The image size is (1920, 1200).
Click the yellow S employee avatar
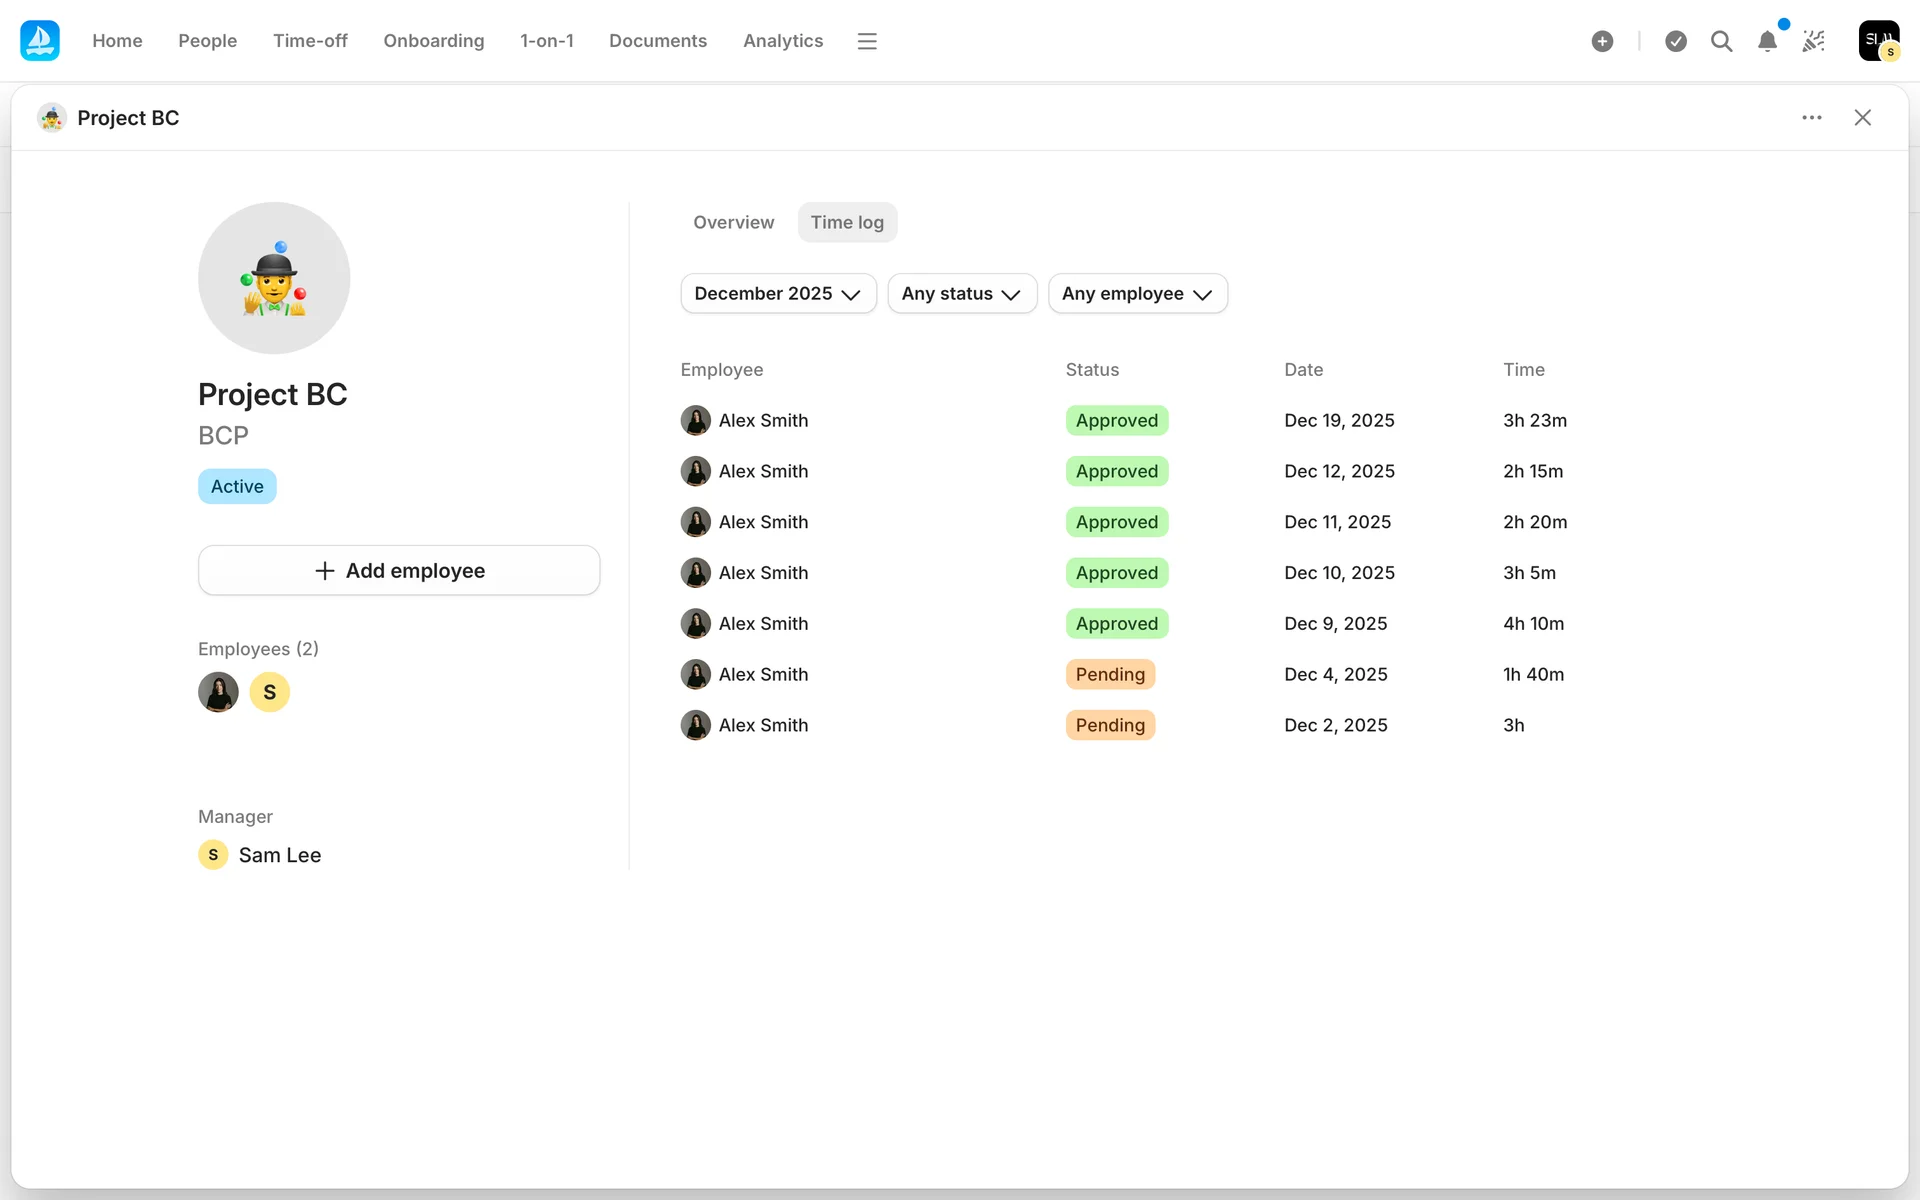click(x=269, y=692)
